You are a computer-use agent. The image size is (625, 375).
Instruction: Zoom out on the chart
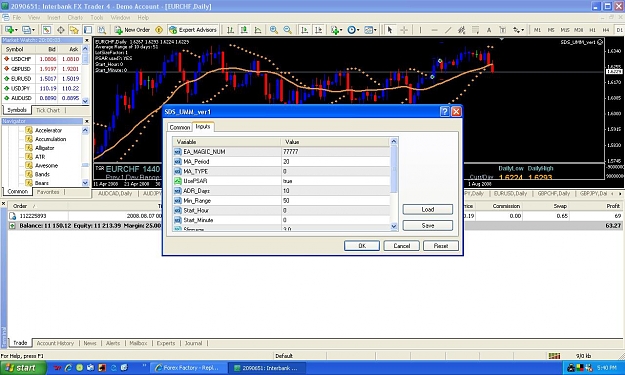287,30
